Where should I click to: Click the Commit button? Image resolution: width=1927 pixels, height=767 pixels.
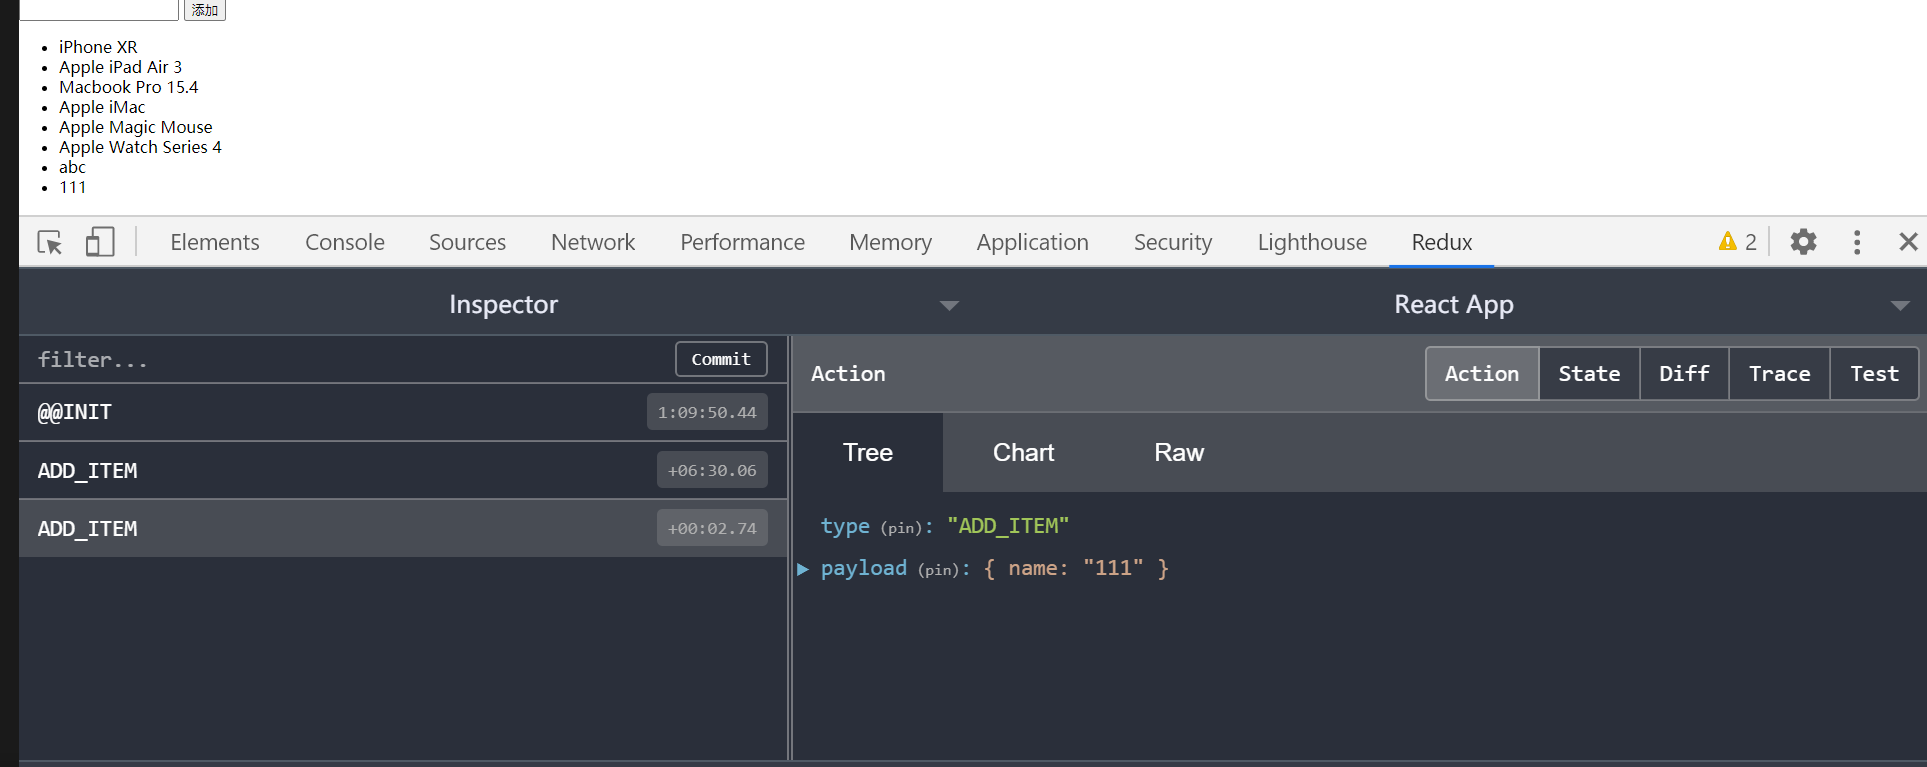[721, 359]
